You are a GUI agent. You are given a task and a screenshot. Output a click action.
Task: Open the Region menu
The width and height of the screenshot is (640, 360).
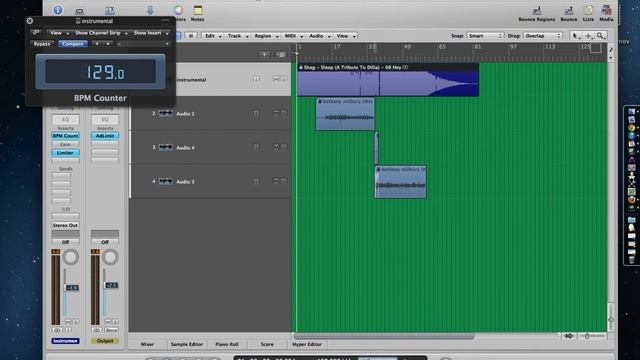pyautogui.click(x=266, y=36)
